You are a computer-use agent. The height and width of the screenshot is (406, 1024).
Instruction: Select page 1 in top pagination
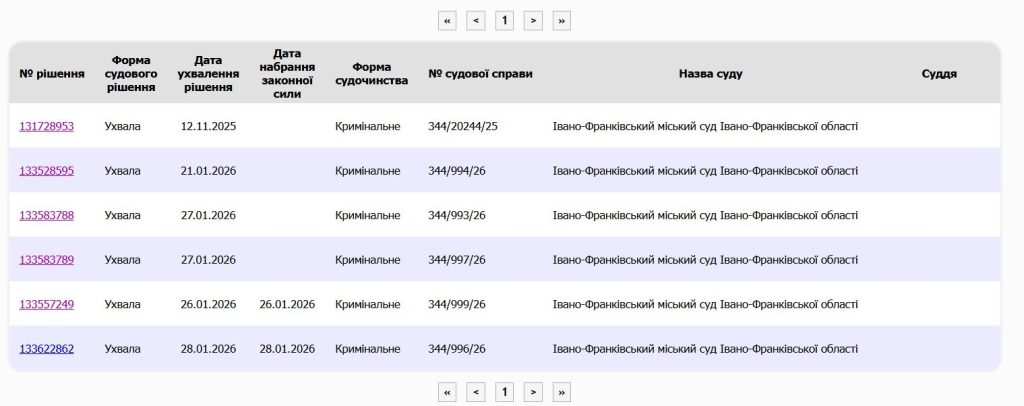505,20
